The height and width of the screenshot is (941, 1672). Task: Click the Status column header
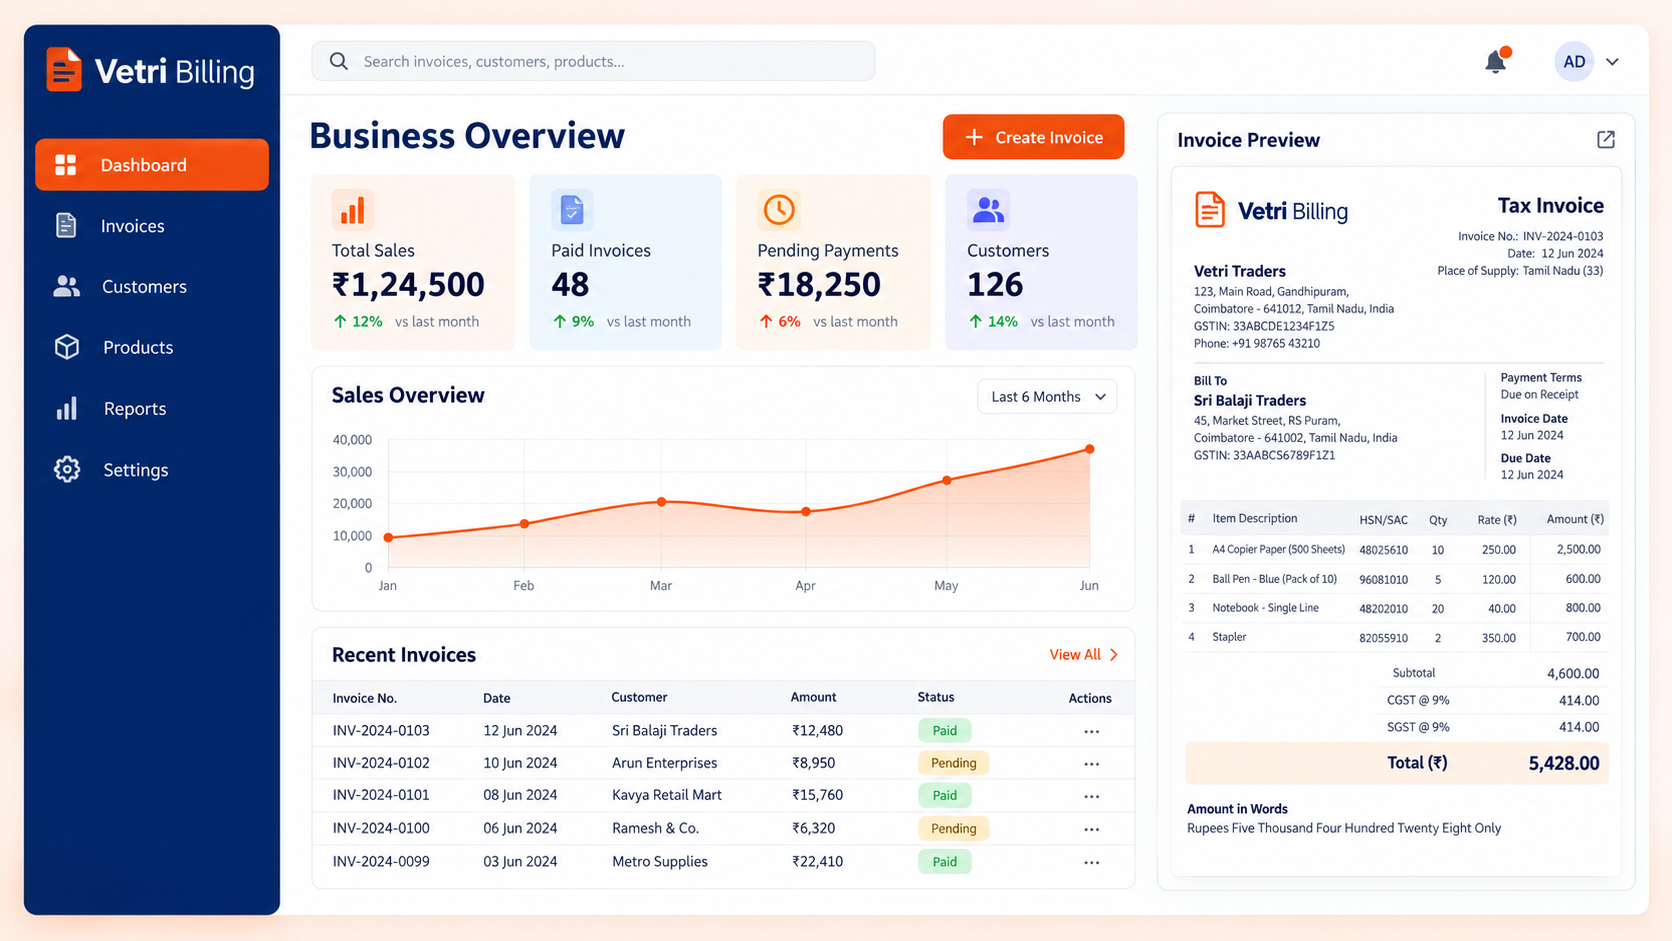point(936,697)
